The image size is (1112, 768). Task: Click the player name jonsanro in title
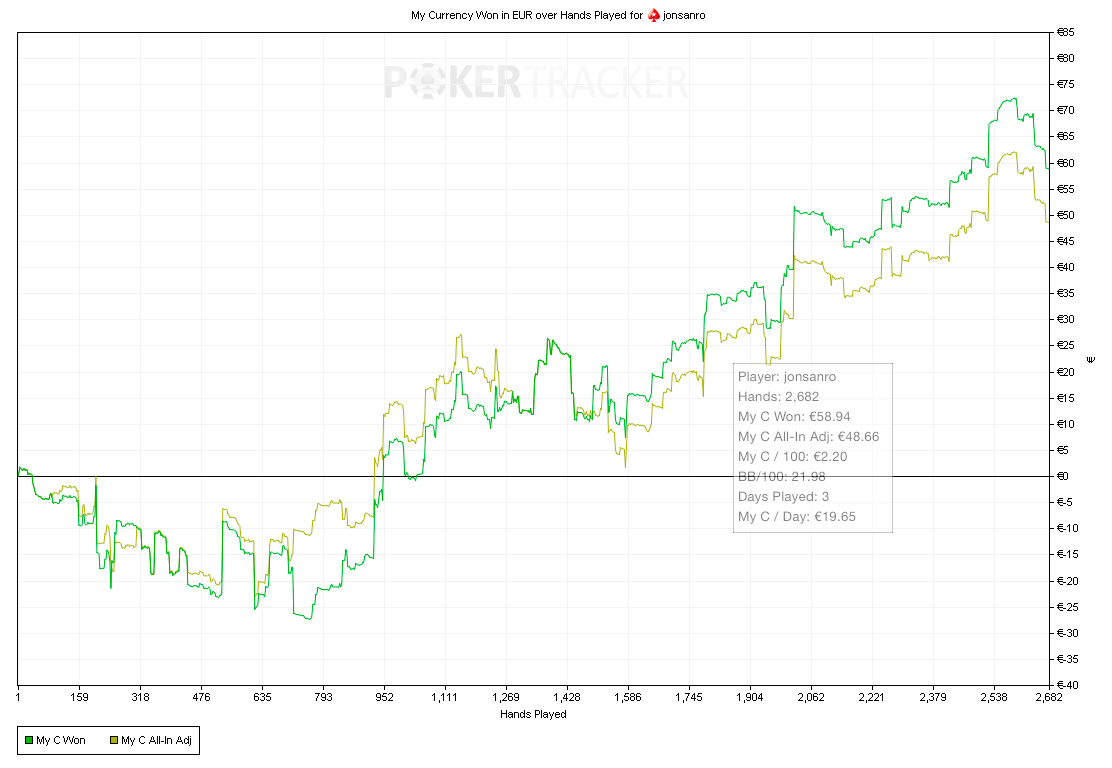click(684, 15)
